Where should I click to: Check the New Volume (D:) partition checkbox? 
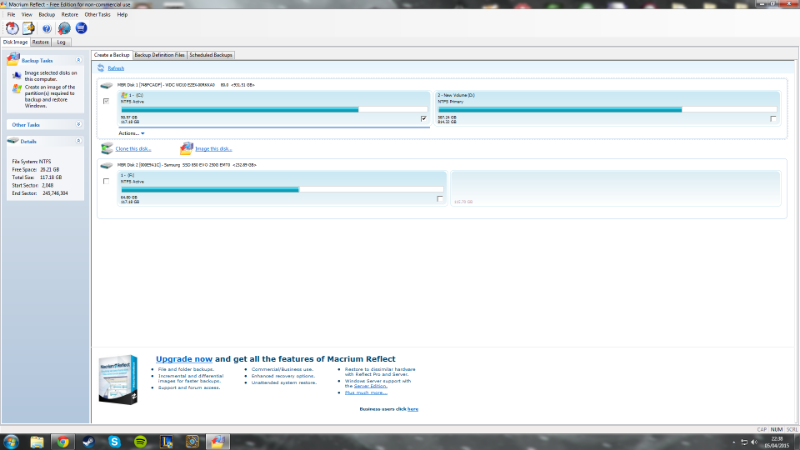(x=773, y=118)
